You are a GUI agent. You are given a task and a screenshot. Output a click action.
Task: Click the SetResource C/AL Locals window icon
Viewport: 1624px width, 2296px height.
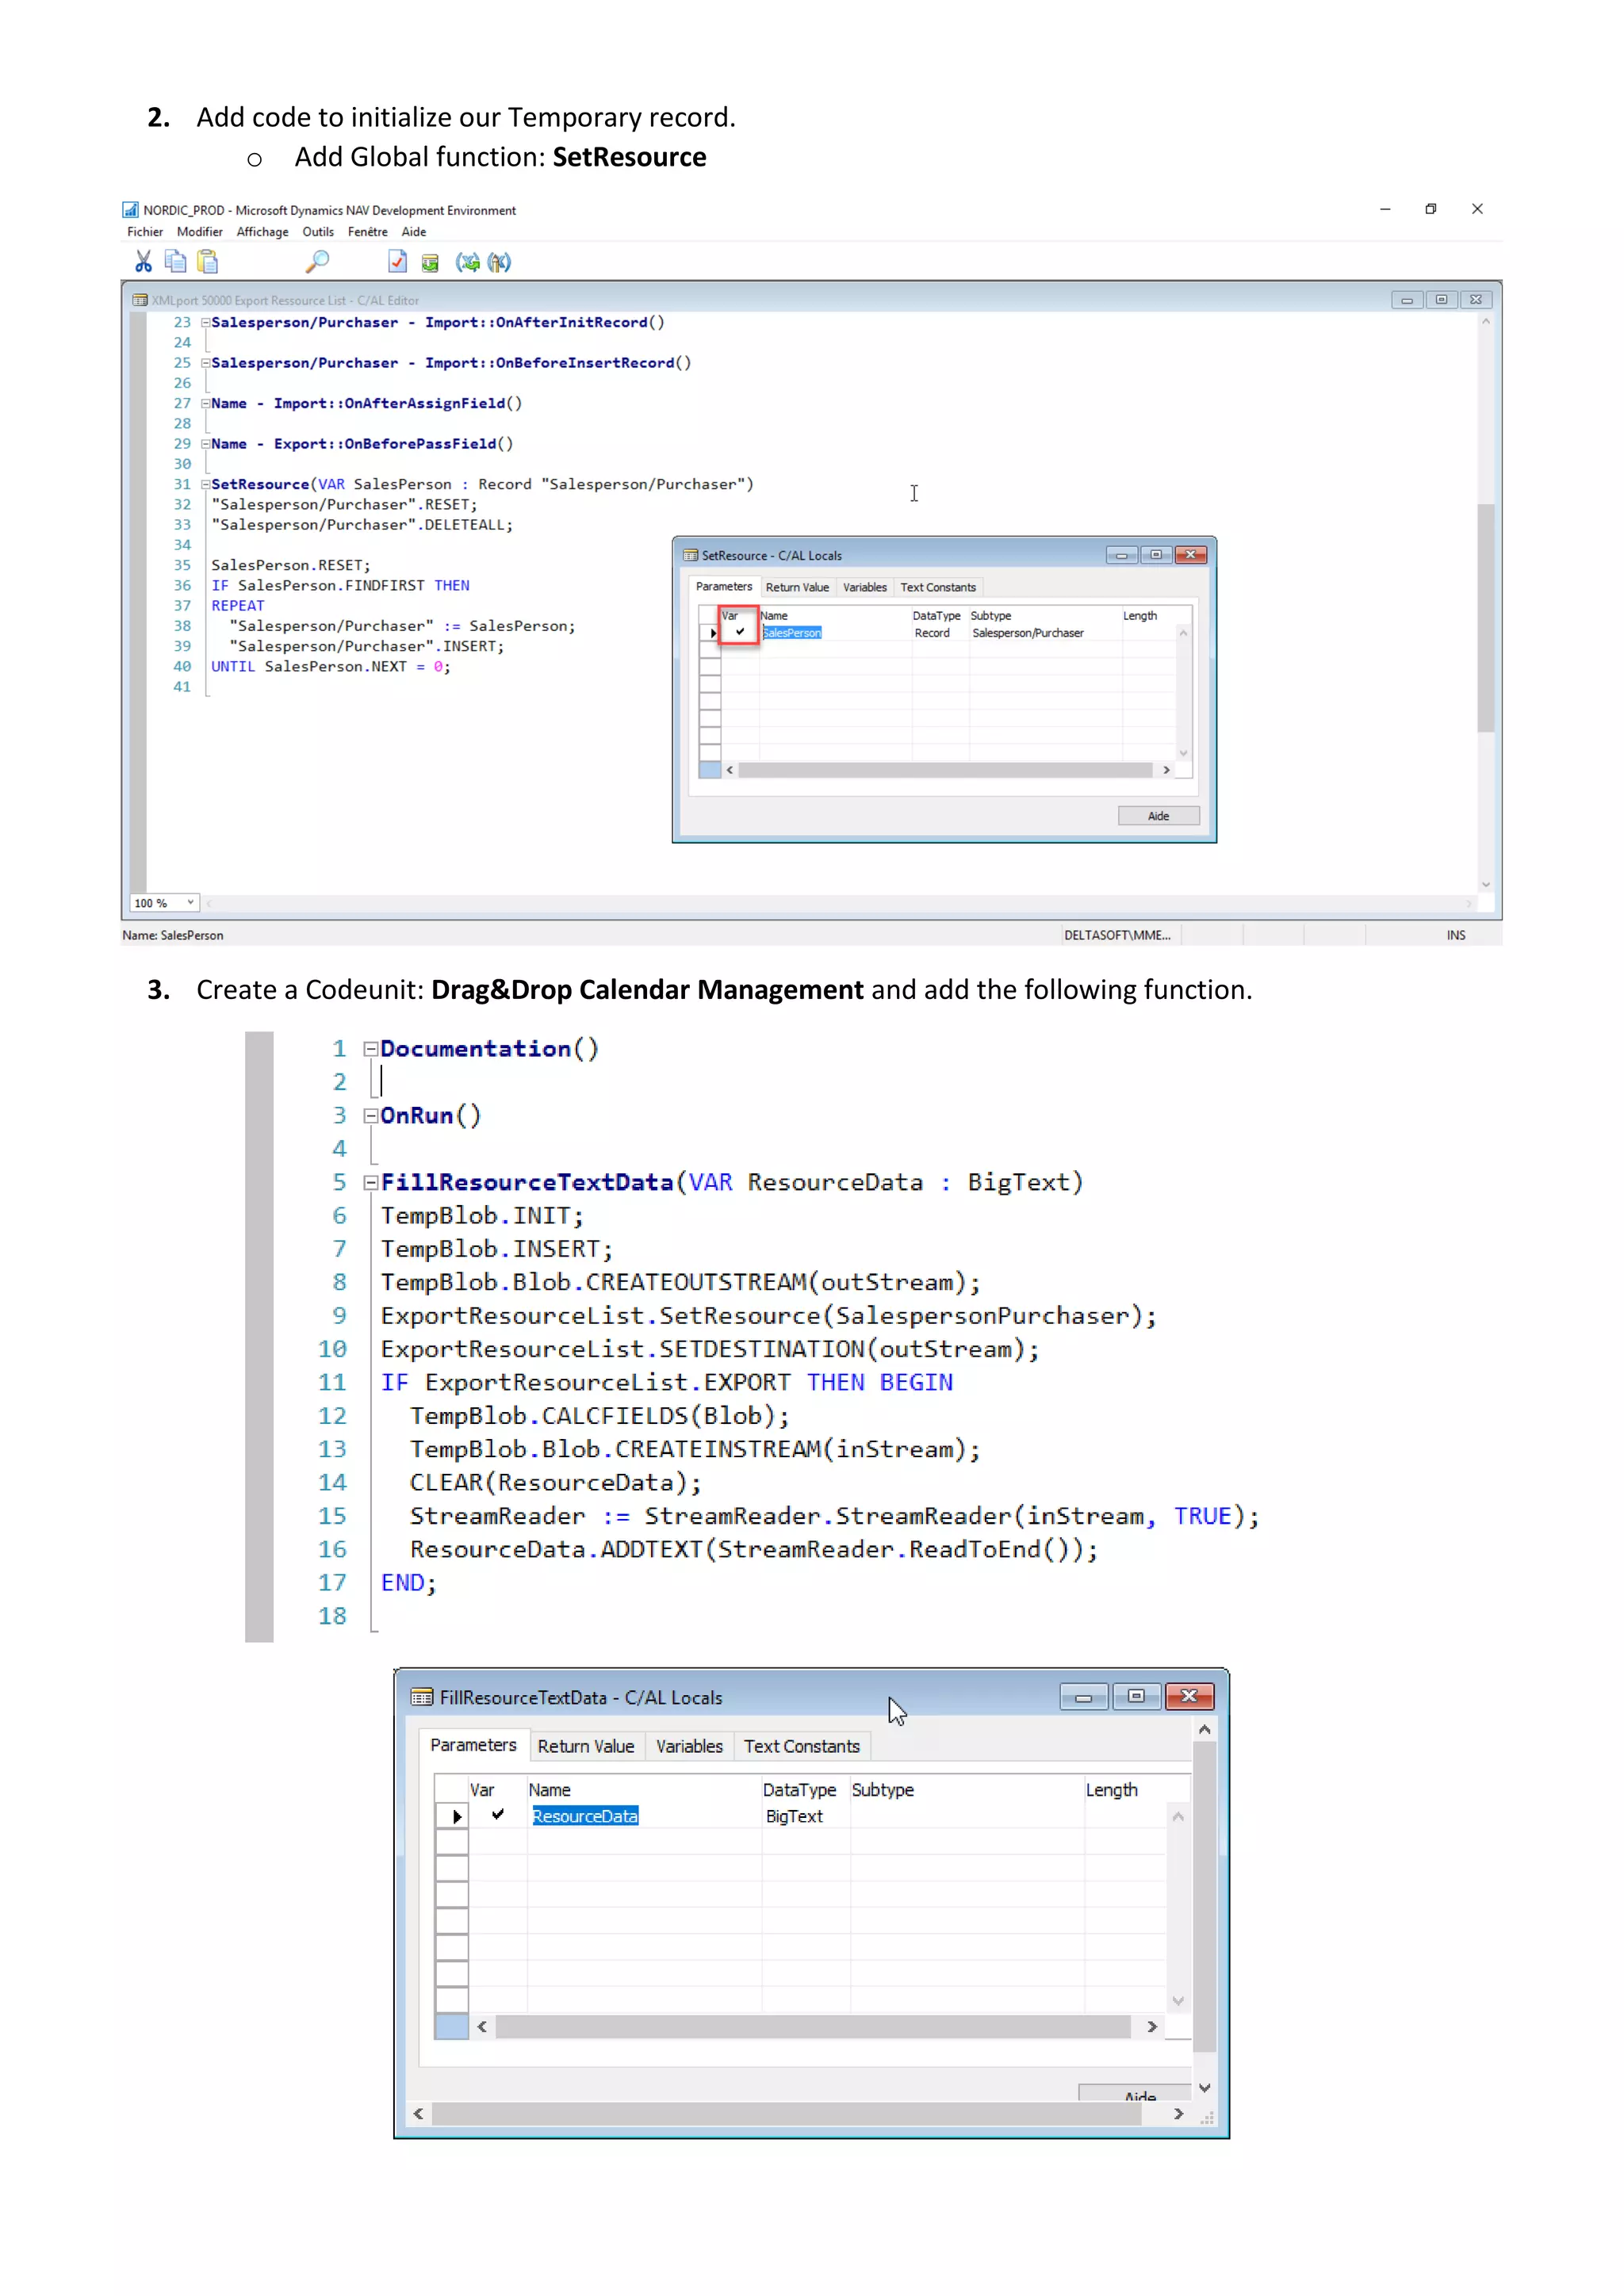click(x=690, y=555)
